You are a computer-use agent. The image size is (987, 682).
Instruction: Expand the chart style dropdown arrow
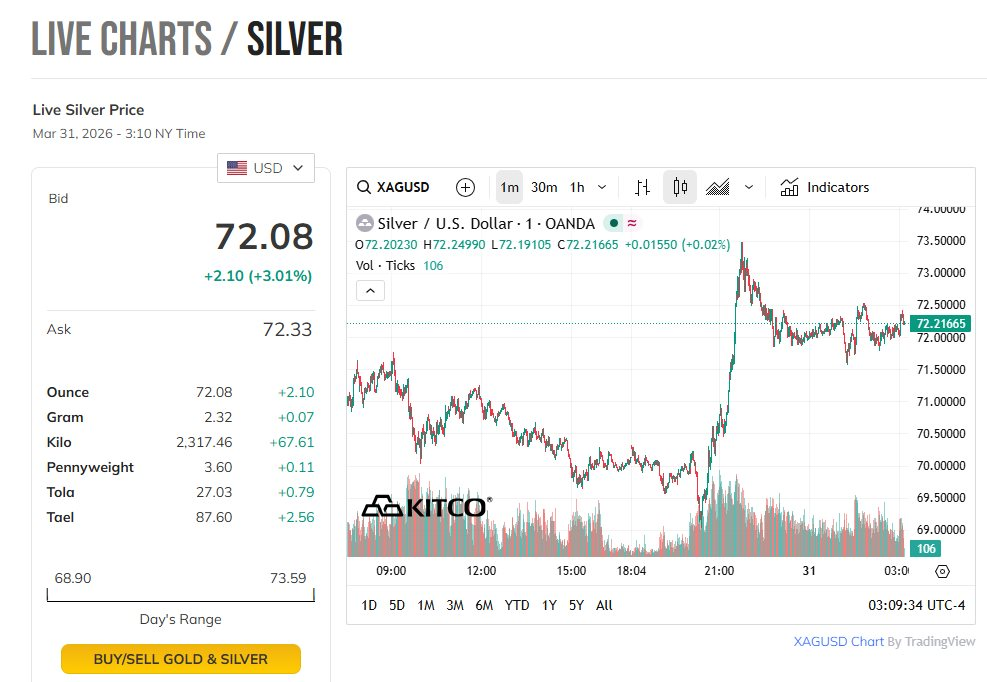(749, 187)
